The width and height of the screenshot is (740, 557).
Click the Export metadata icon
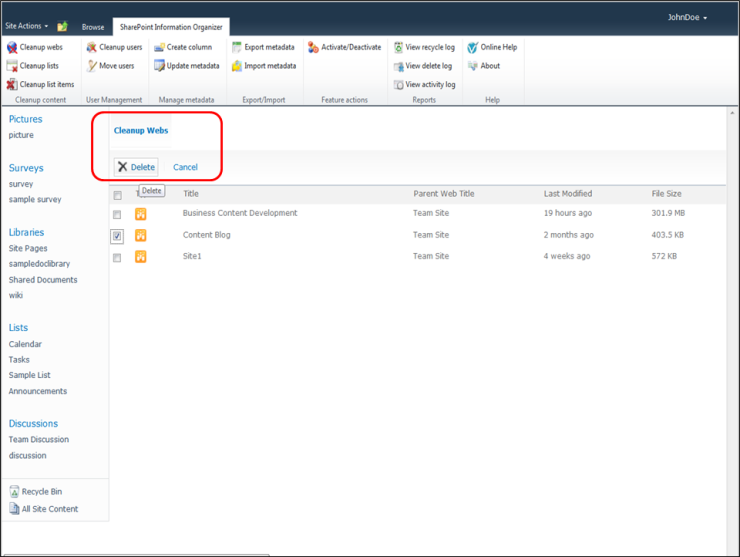[x=237, y=47]
